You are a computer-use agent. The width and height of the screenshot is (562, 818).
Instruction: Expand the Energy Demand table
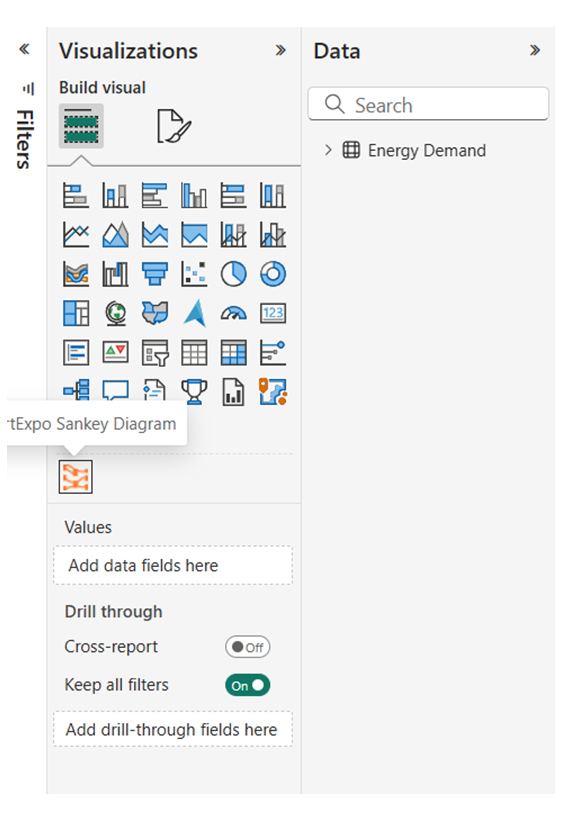328,150
